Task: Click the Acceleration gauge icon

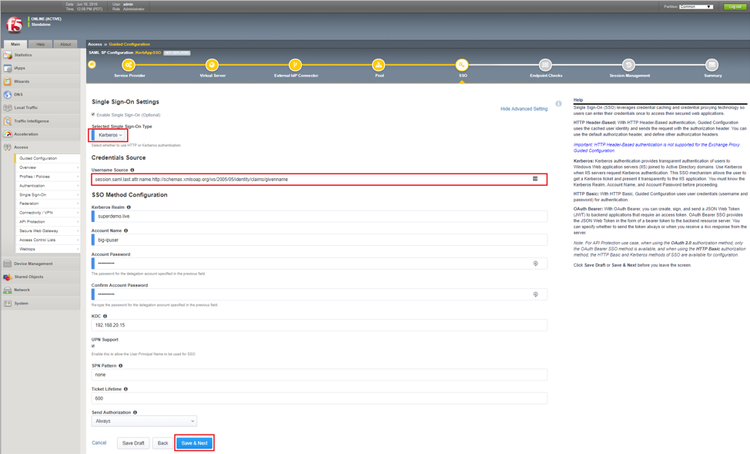Action: pos(8,134)
